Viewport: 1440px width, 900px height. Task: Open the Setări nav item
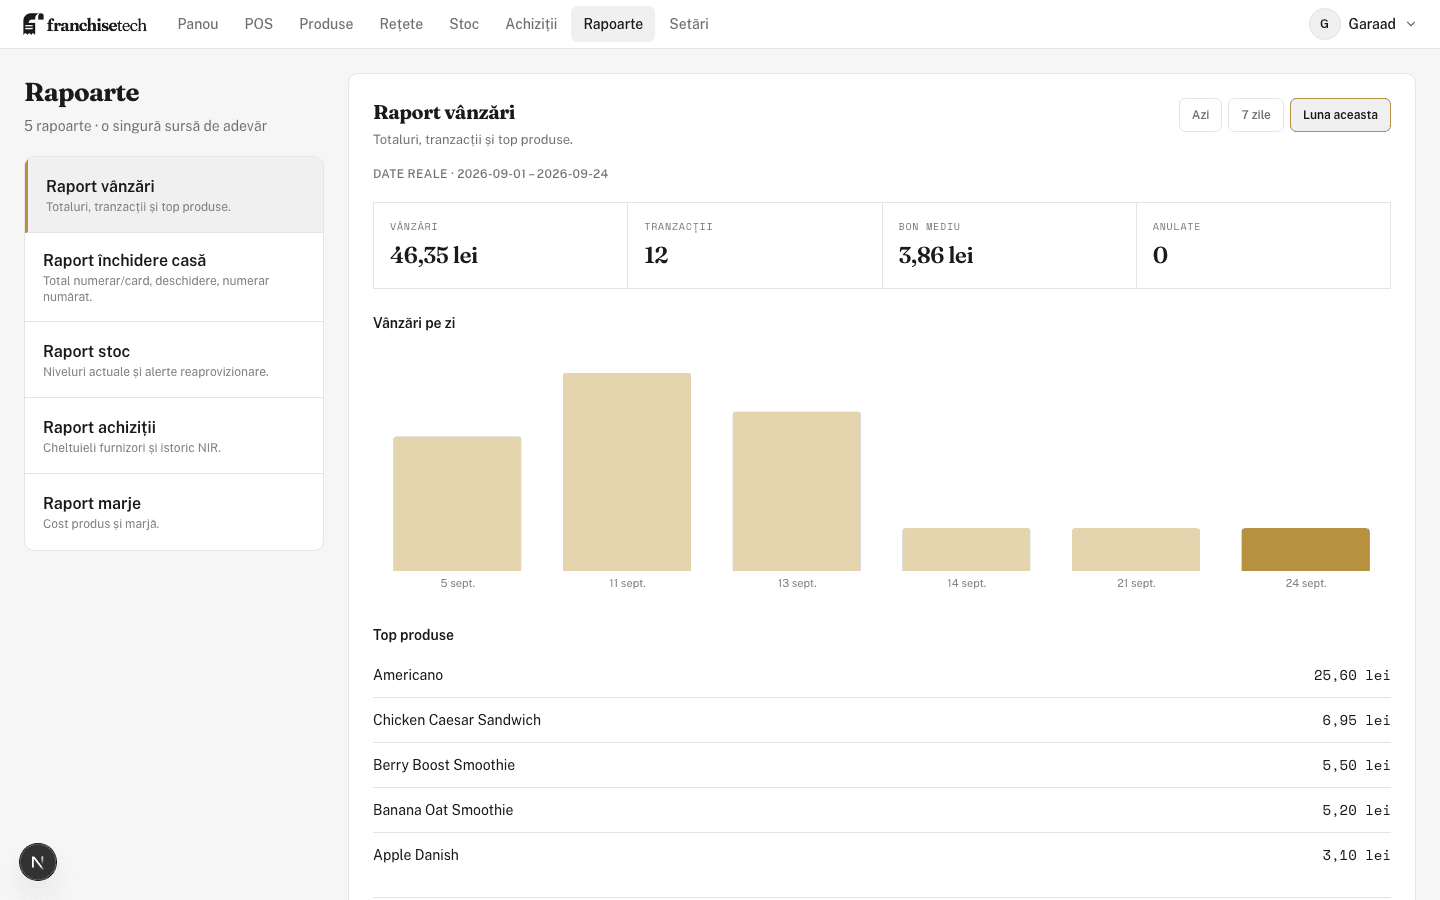(689, 24)
